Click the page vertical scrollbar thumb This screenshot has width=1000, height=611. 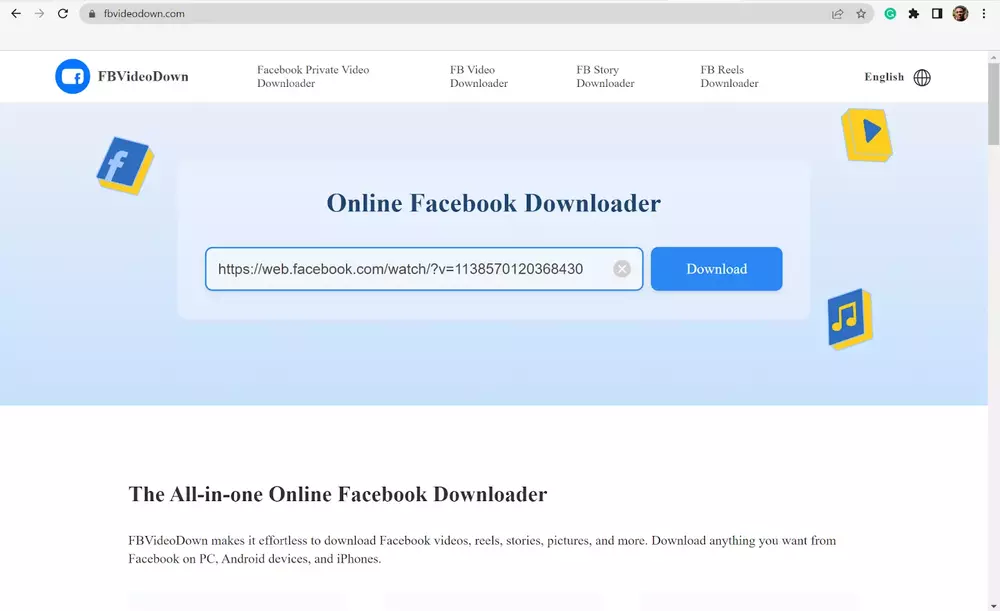tap(994, 104)
